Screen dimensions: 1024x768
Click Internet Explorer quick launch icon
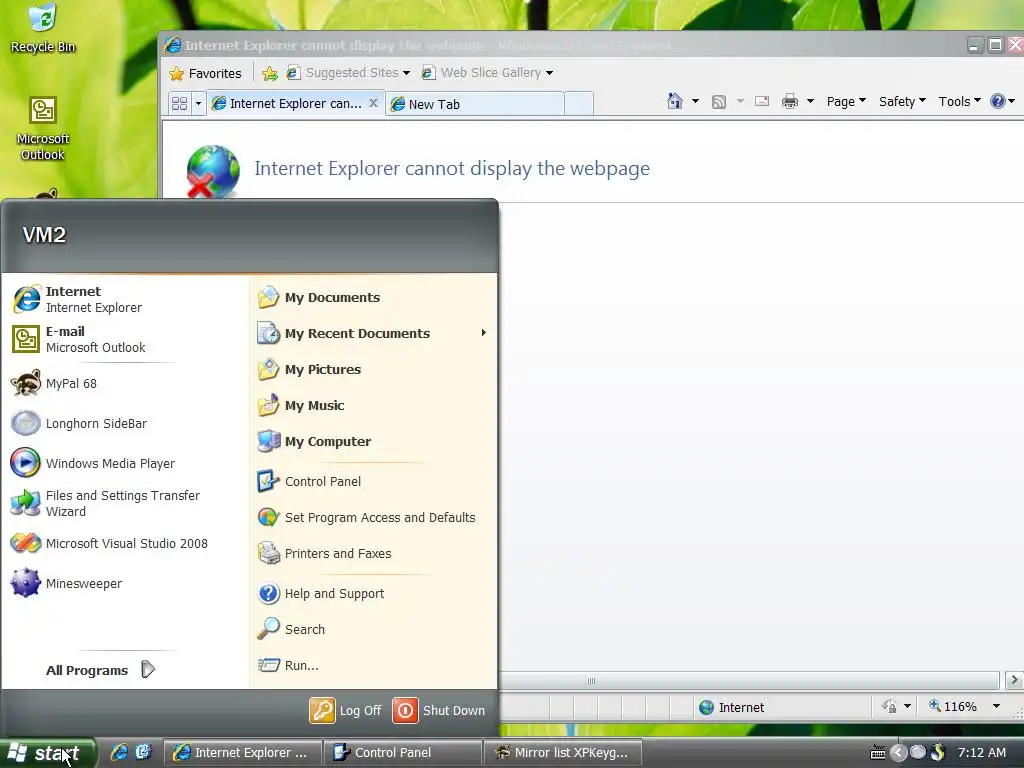click(x=119, y=752)
